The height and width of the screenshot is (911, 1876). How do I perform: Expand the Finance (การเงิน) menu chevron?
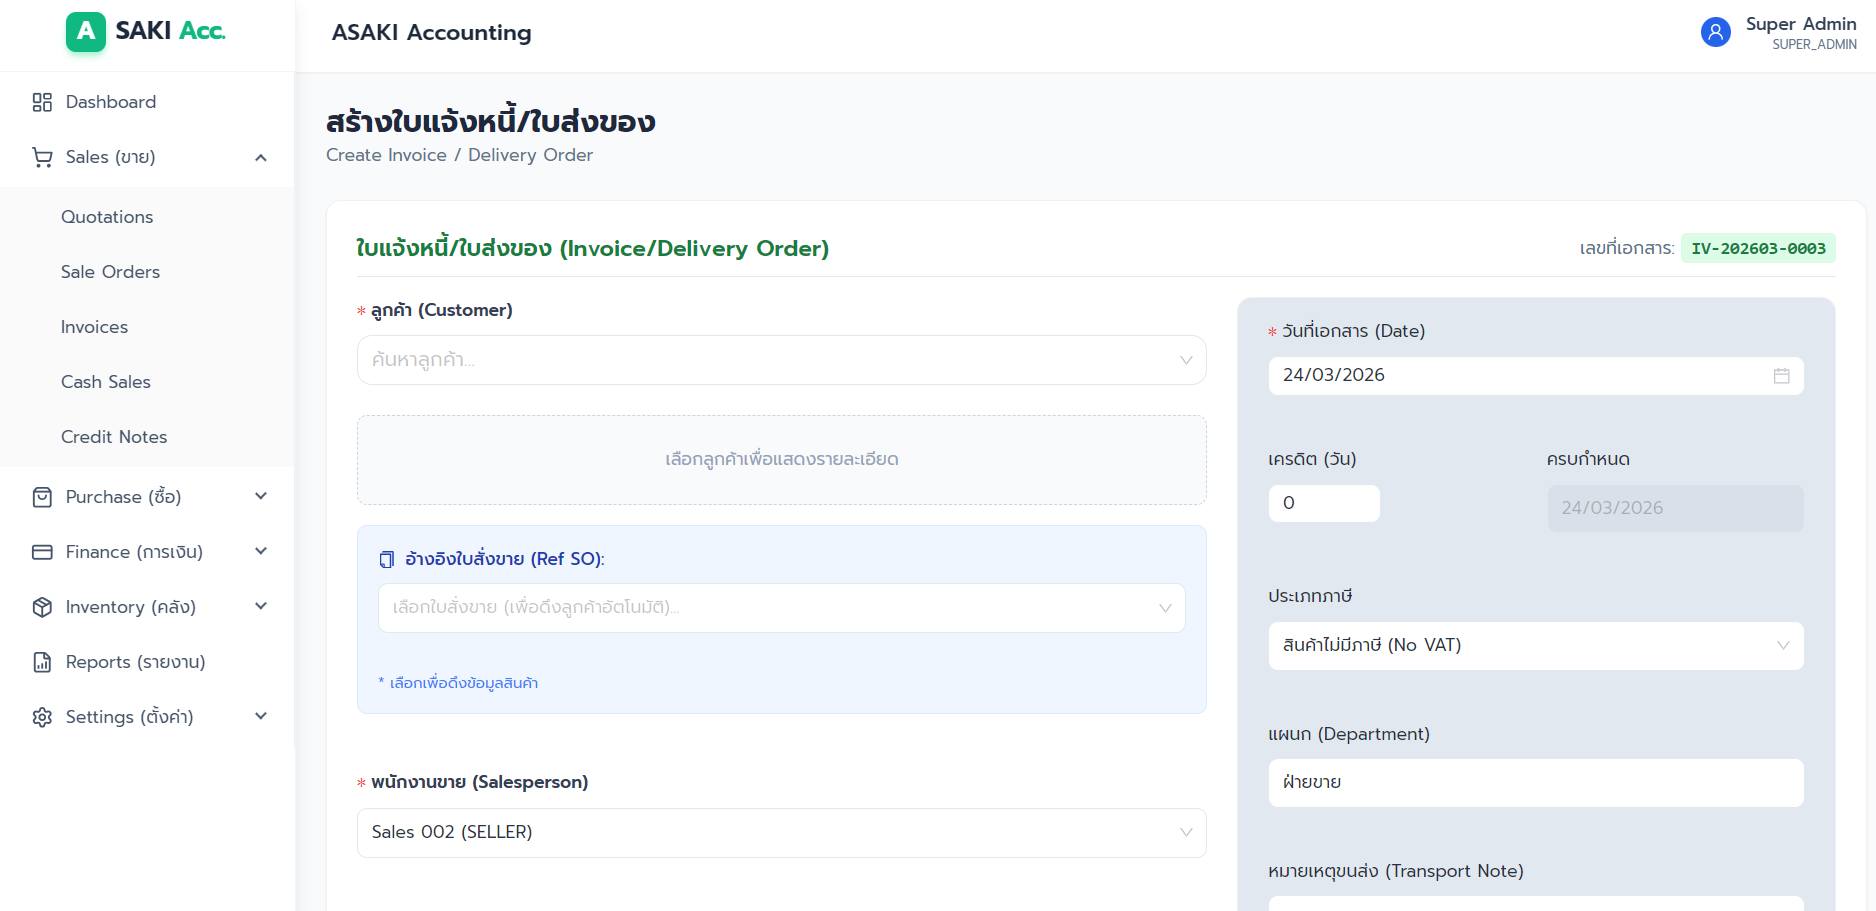click(x=261, y=551)
